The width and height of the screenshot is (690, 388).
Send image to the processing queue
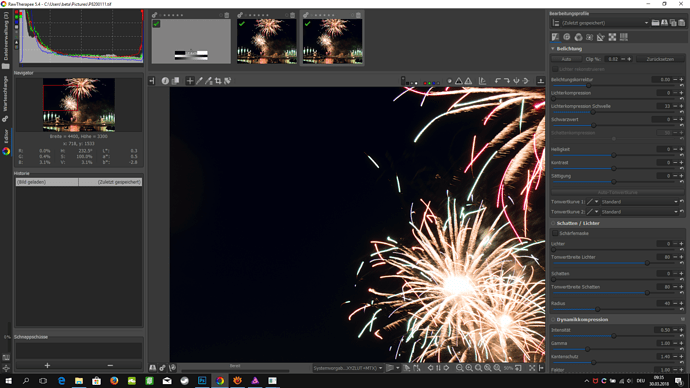pyautogui.click(x=162, y=368)
